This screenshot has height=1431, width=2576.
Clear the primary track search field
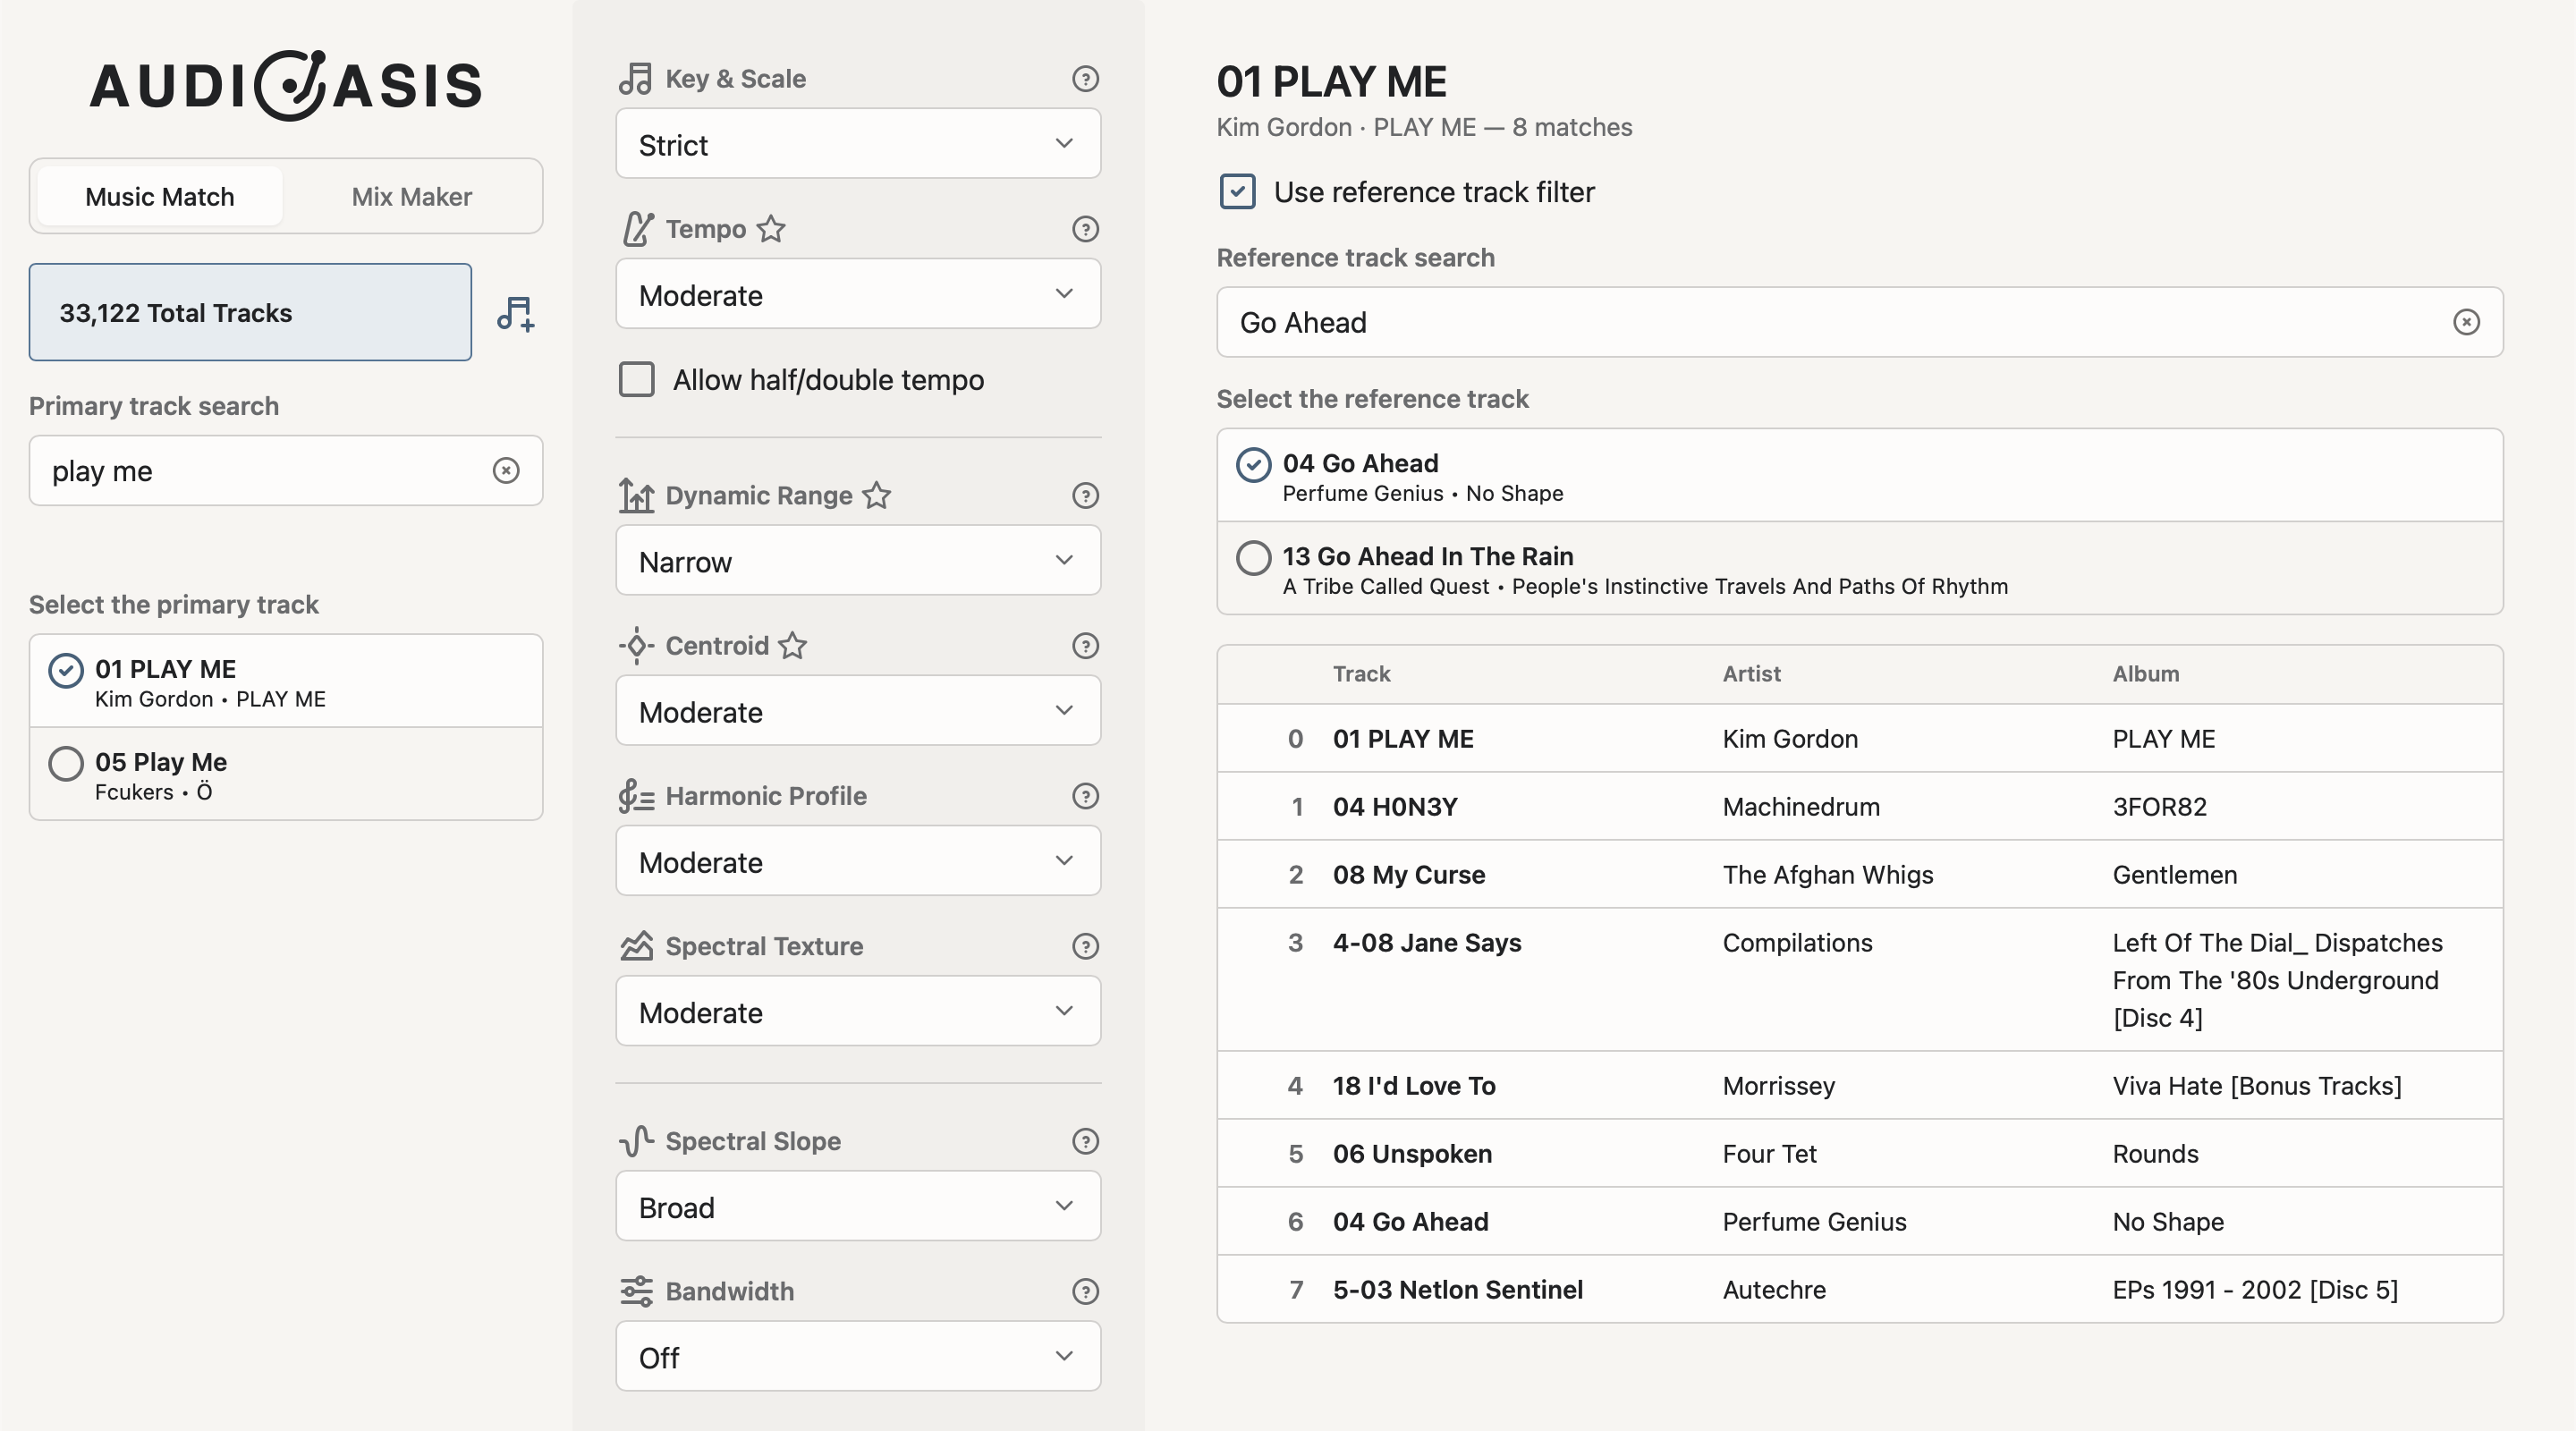point(506,470)
